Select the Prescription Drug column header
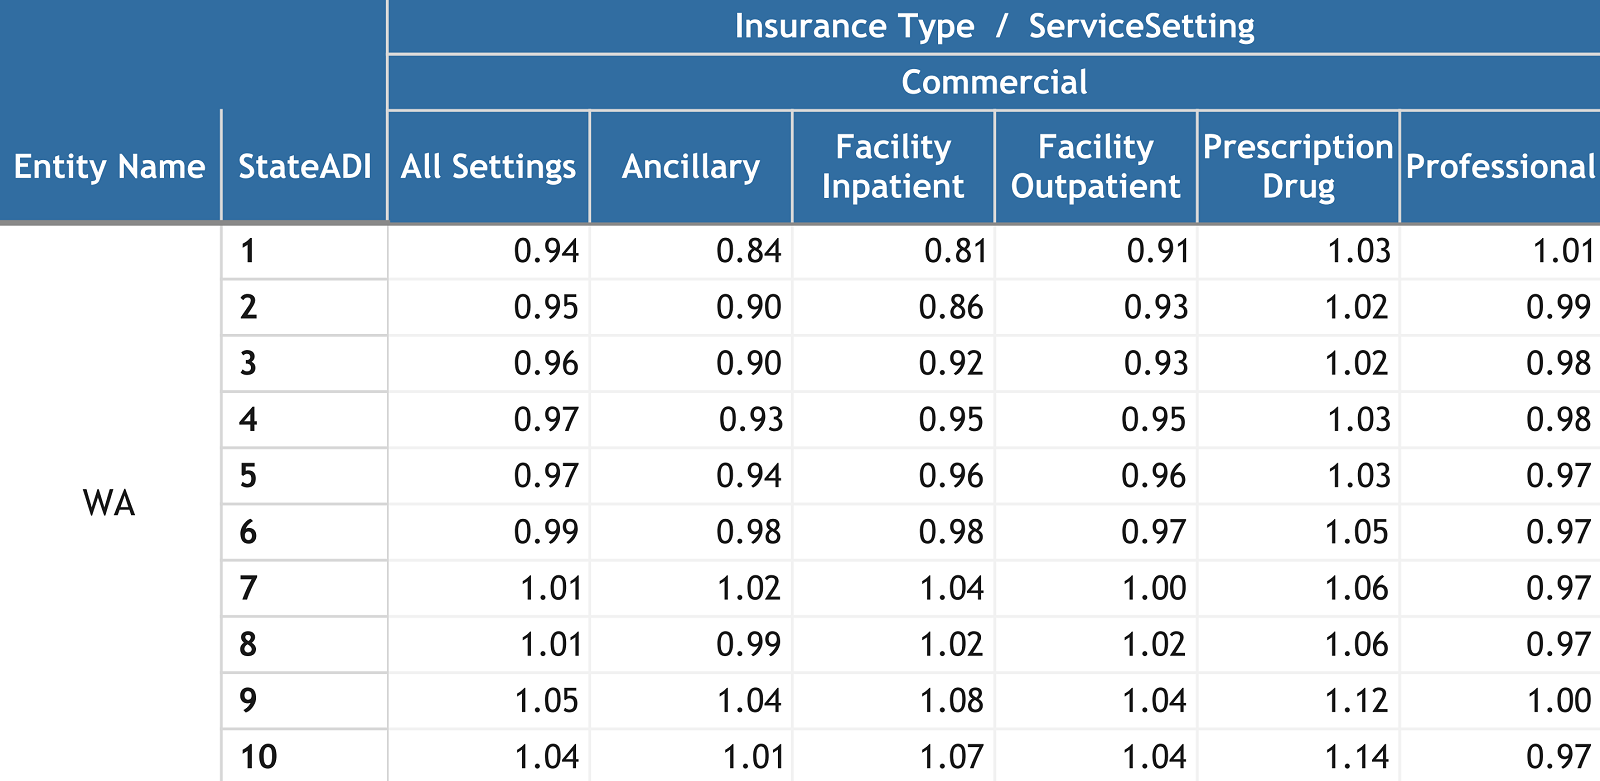1600x781 pixels. (1298, 166)
